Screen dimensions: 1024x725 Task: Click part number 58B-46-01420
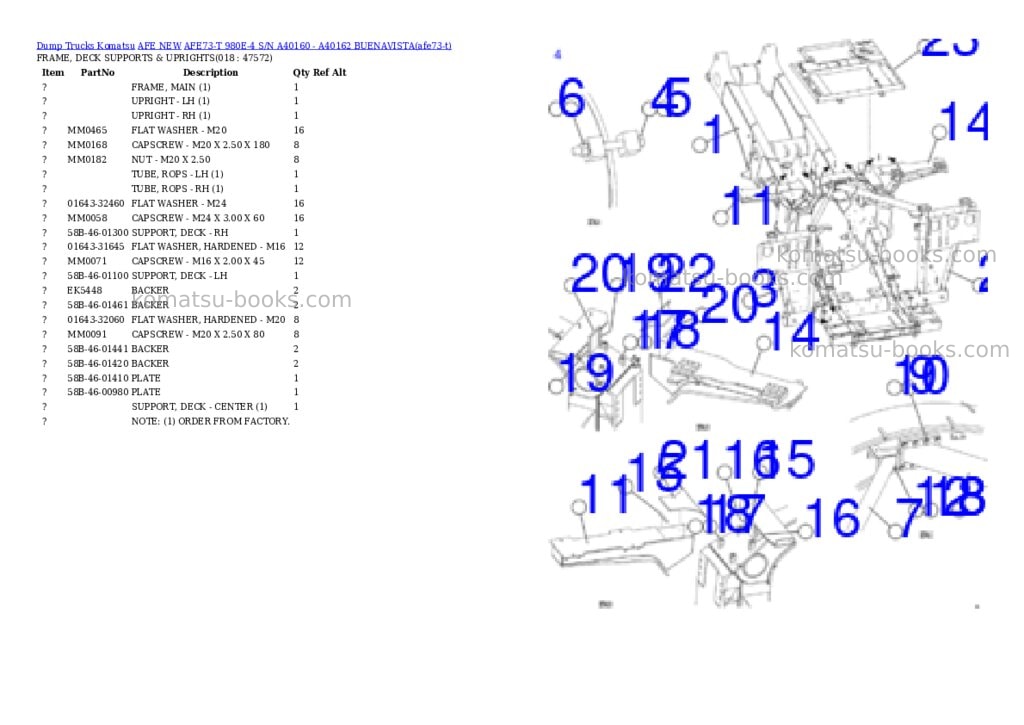(97, 364)
